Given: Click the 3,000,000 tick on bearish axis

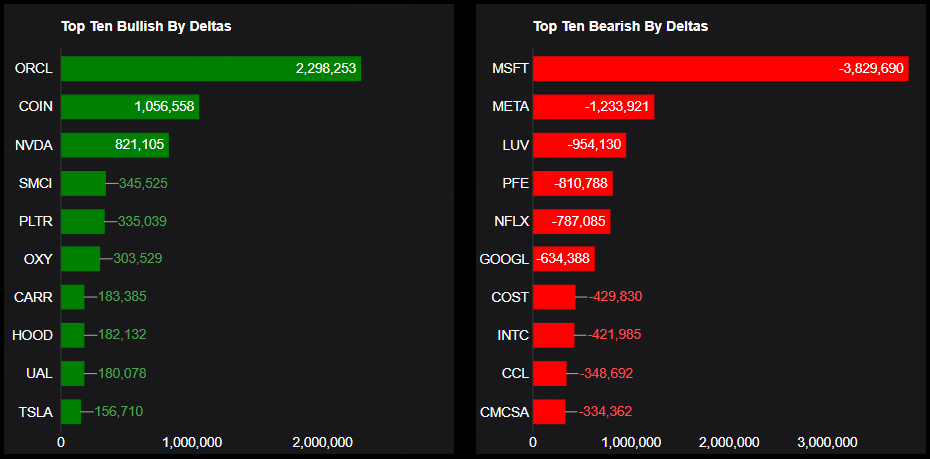Looking at the screenshot, I should (x=825, y=442).
